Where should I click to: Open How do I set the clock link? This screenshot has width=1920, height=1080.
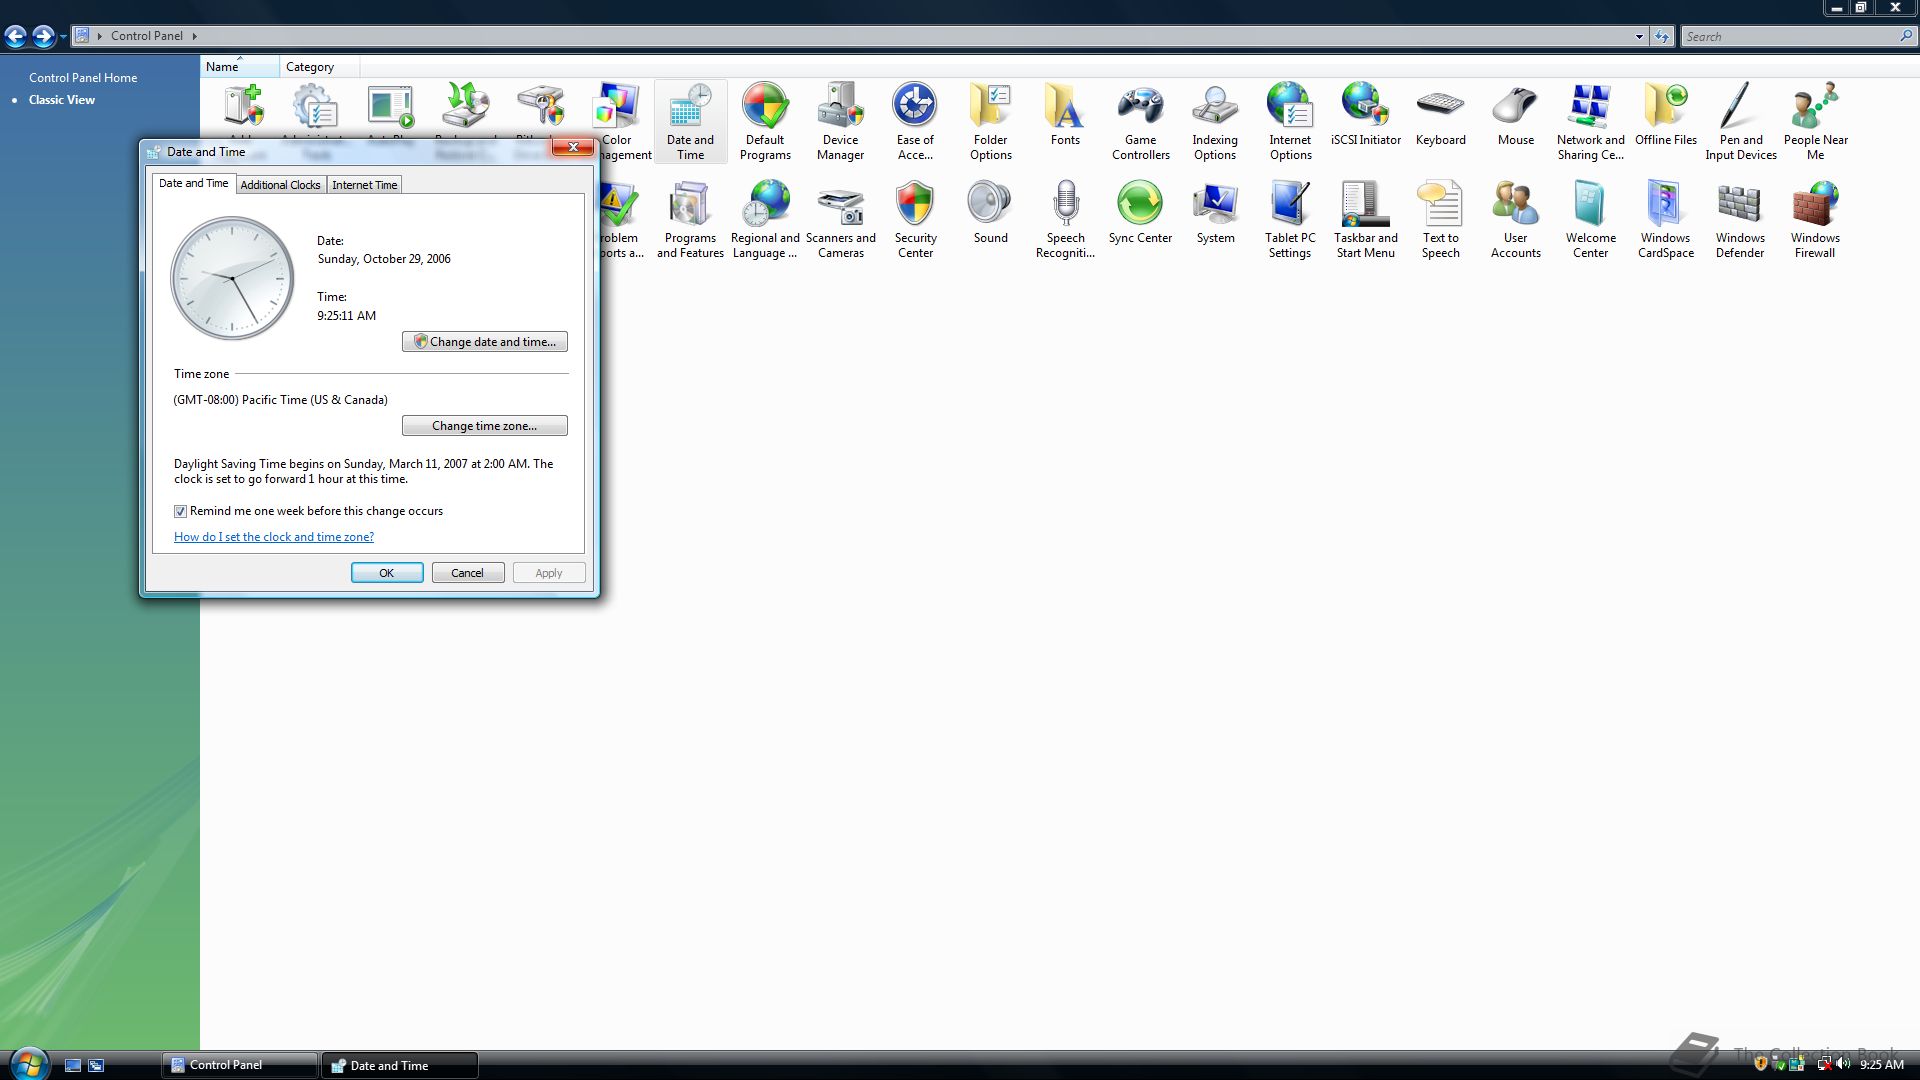pos(274,537)
